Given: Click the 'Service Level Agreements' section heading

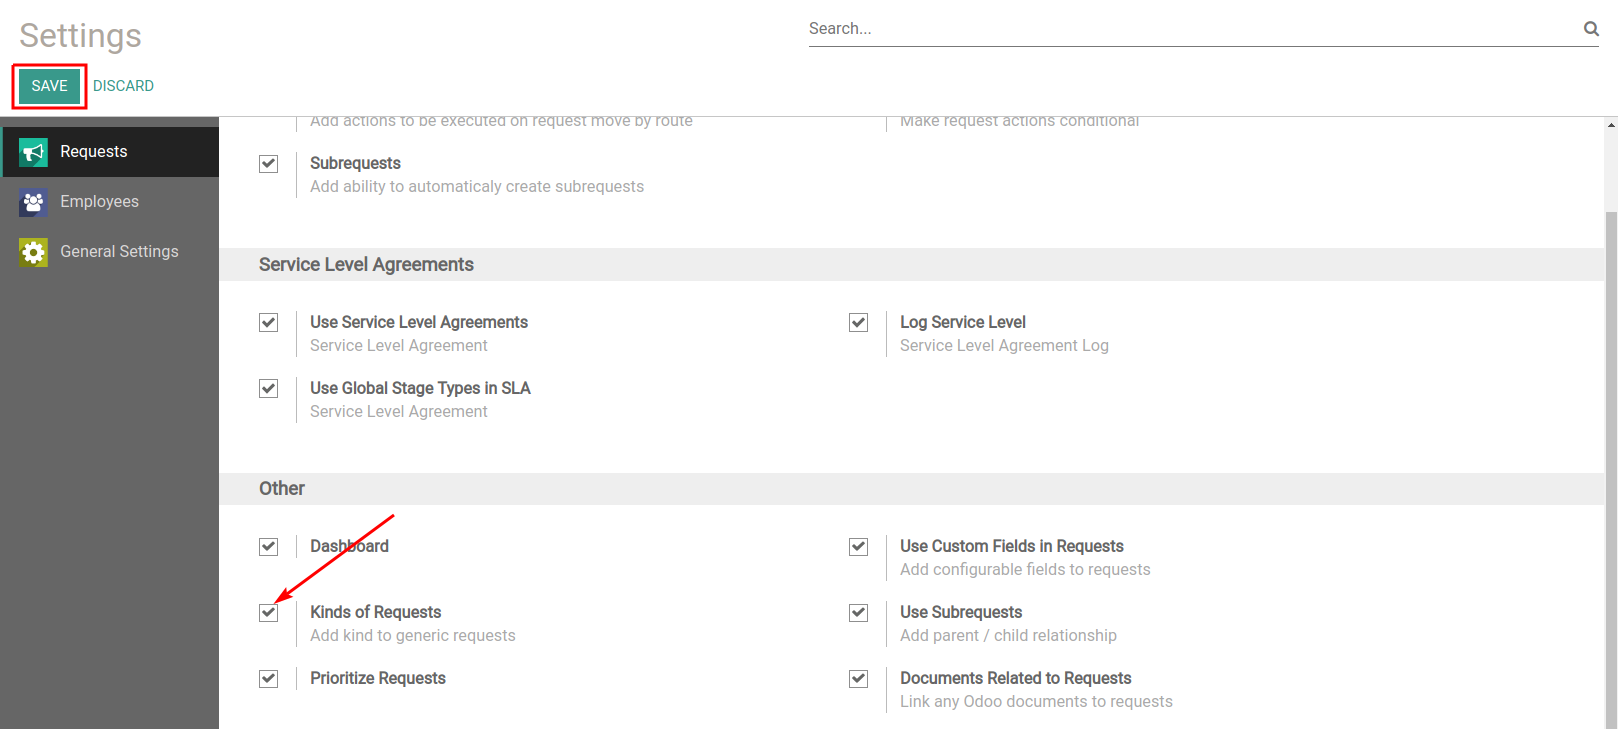Looking at the screenshot, I should point(366,265).
